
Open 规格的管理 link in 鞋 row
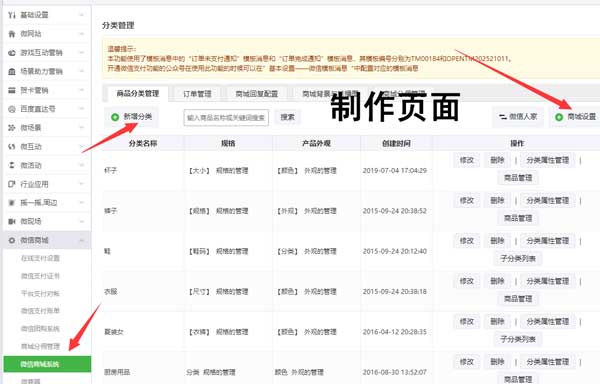click(232, 251)
